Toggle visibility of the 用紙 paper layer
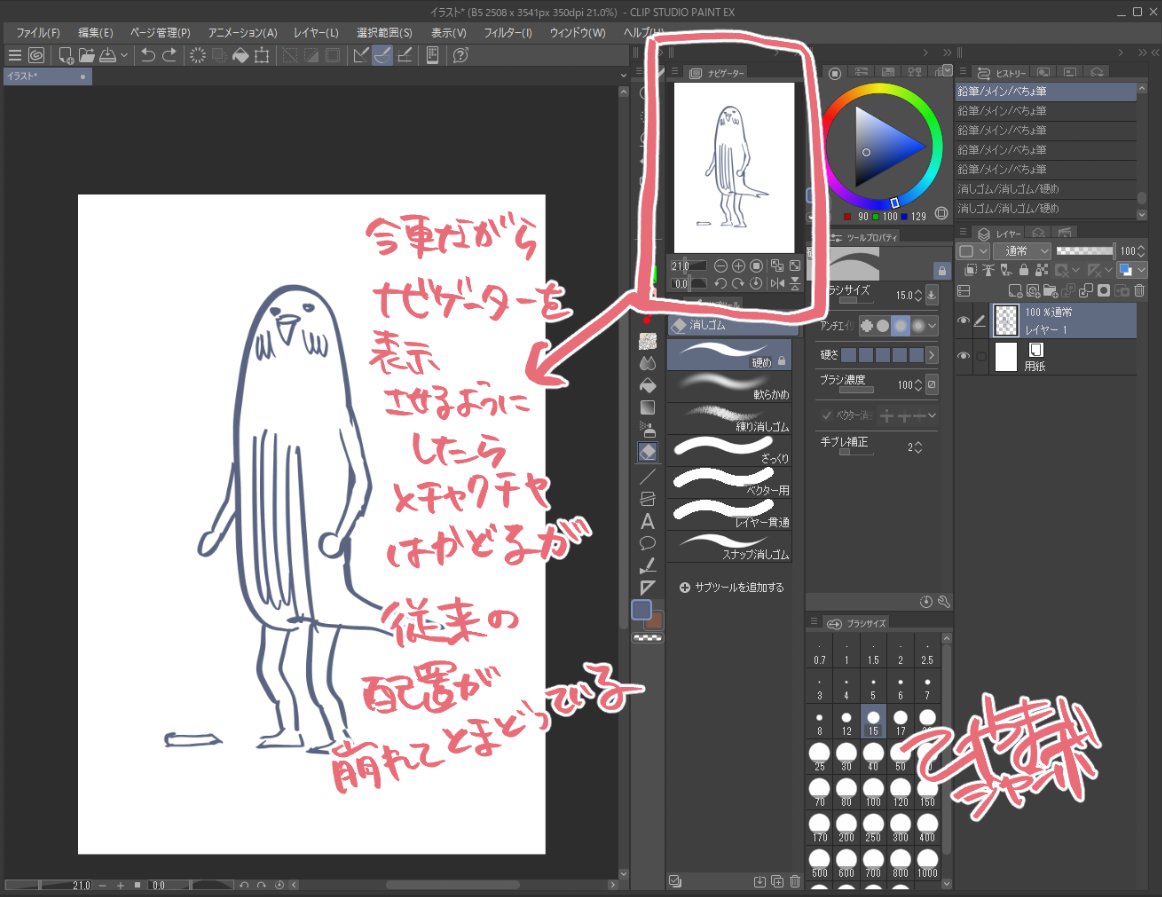The height and width of the screenshot is (897, 1162). 963,356
